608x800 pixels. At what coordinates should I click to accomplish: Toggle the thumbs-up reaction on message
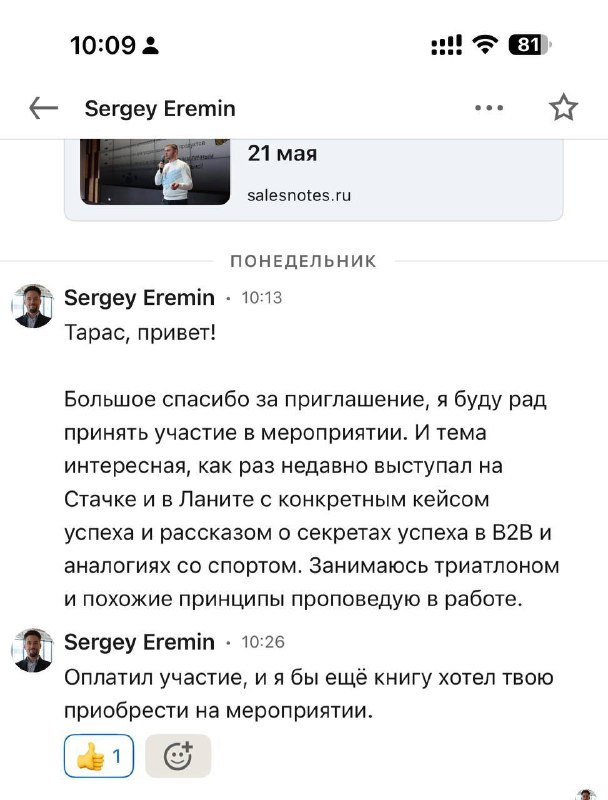99,756
